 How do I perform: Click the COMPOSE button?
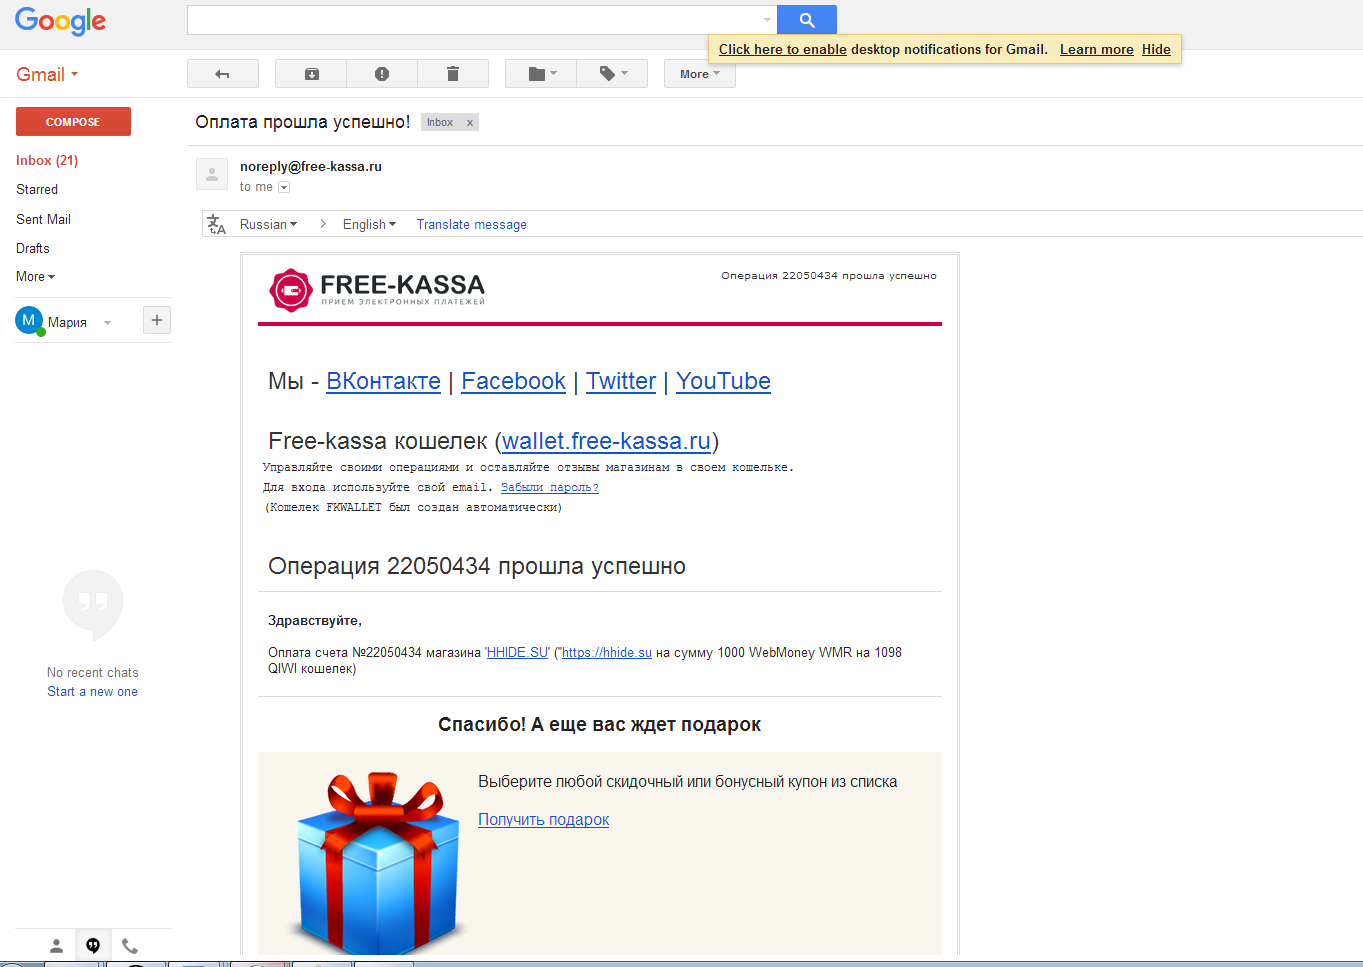[73, 121]
